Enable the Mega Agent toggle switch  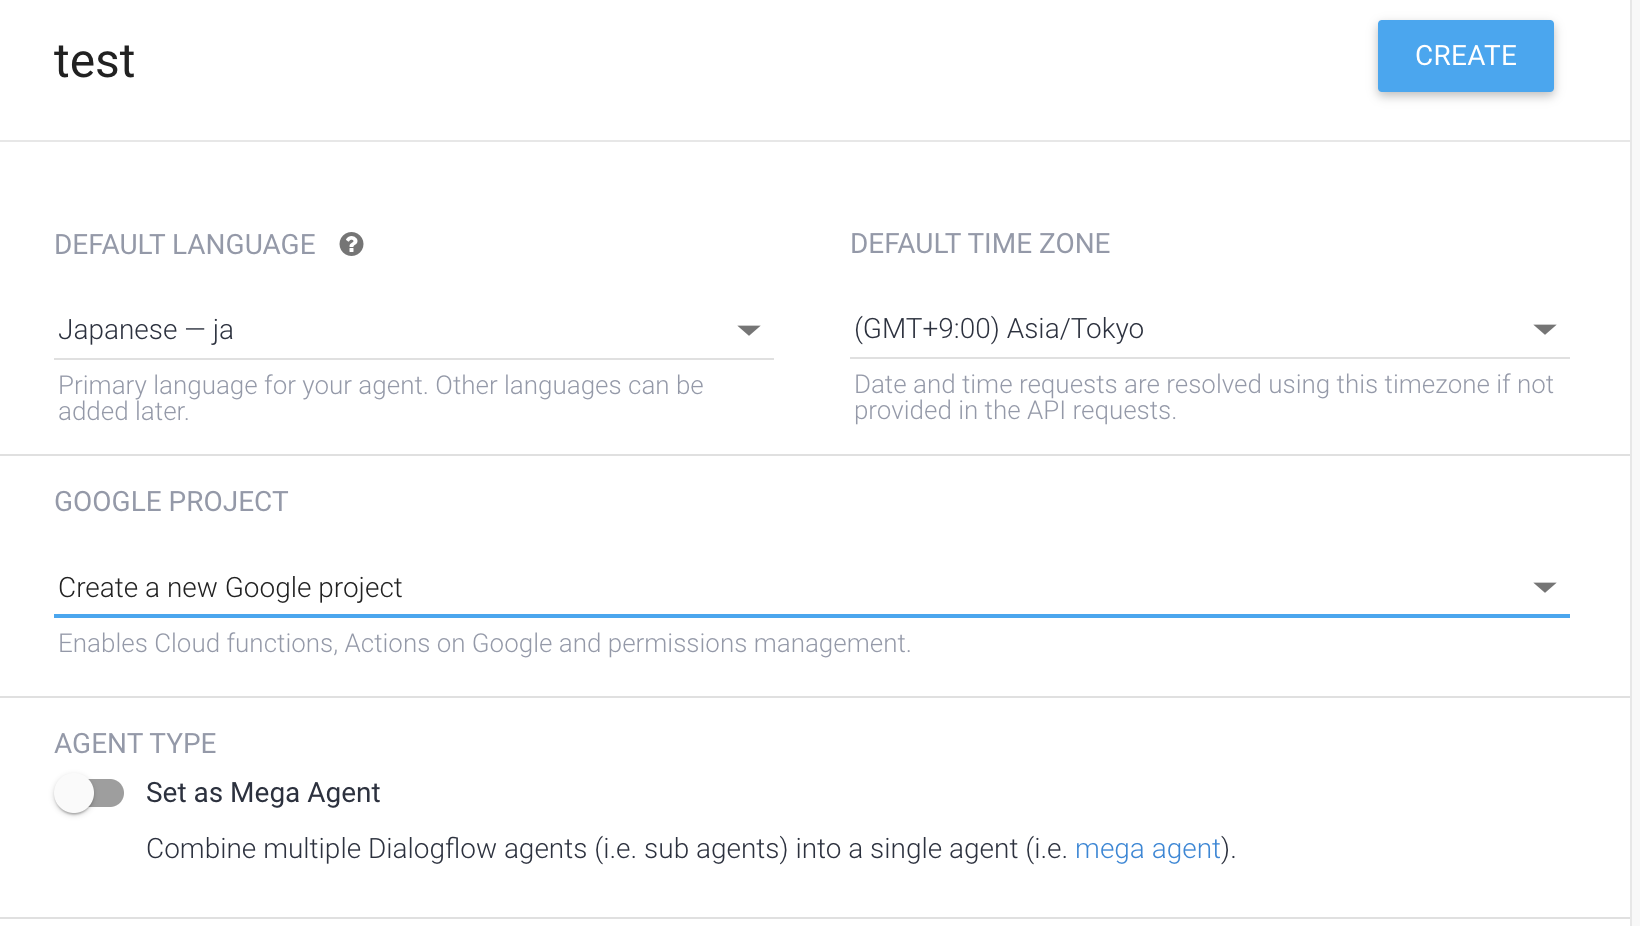coord(90,794)
